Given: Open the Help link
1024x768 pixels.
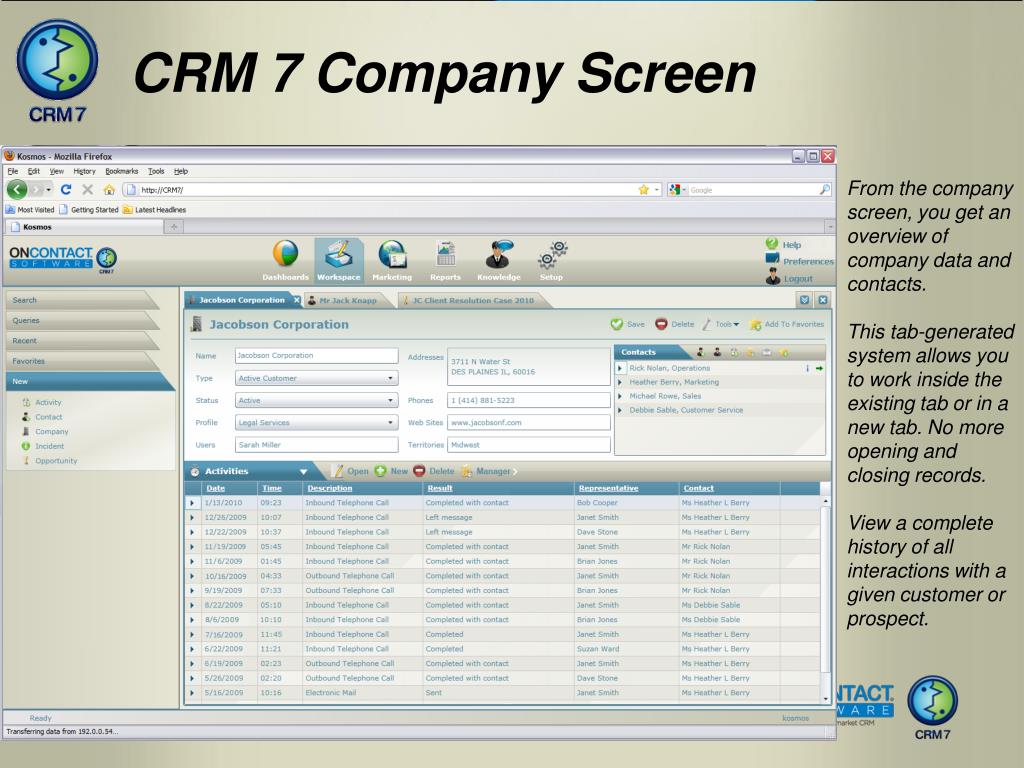Looking at the screenshot, I should click(784, 244).
